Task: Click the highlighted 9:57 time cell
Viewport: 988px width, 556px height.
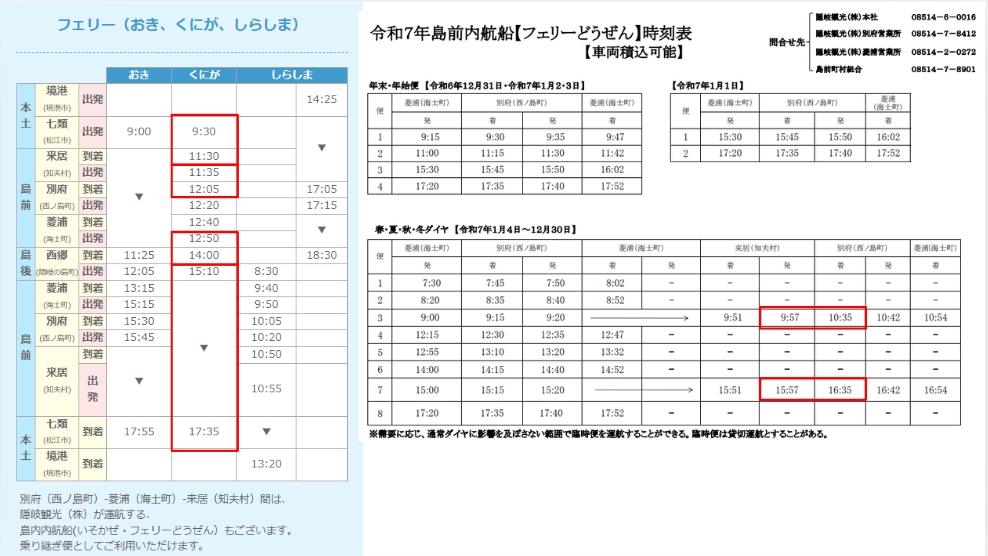Action: (790, 318)
